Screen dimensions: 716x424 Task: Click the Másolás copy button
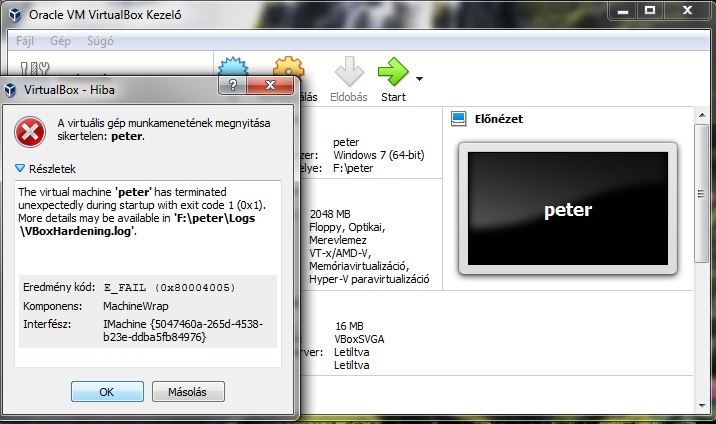point(188,392)
